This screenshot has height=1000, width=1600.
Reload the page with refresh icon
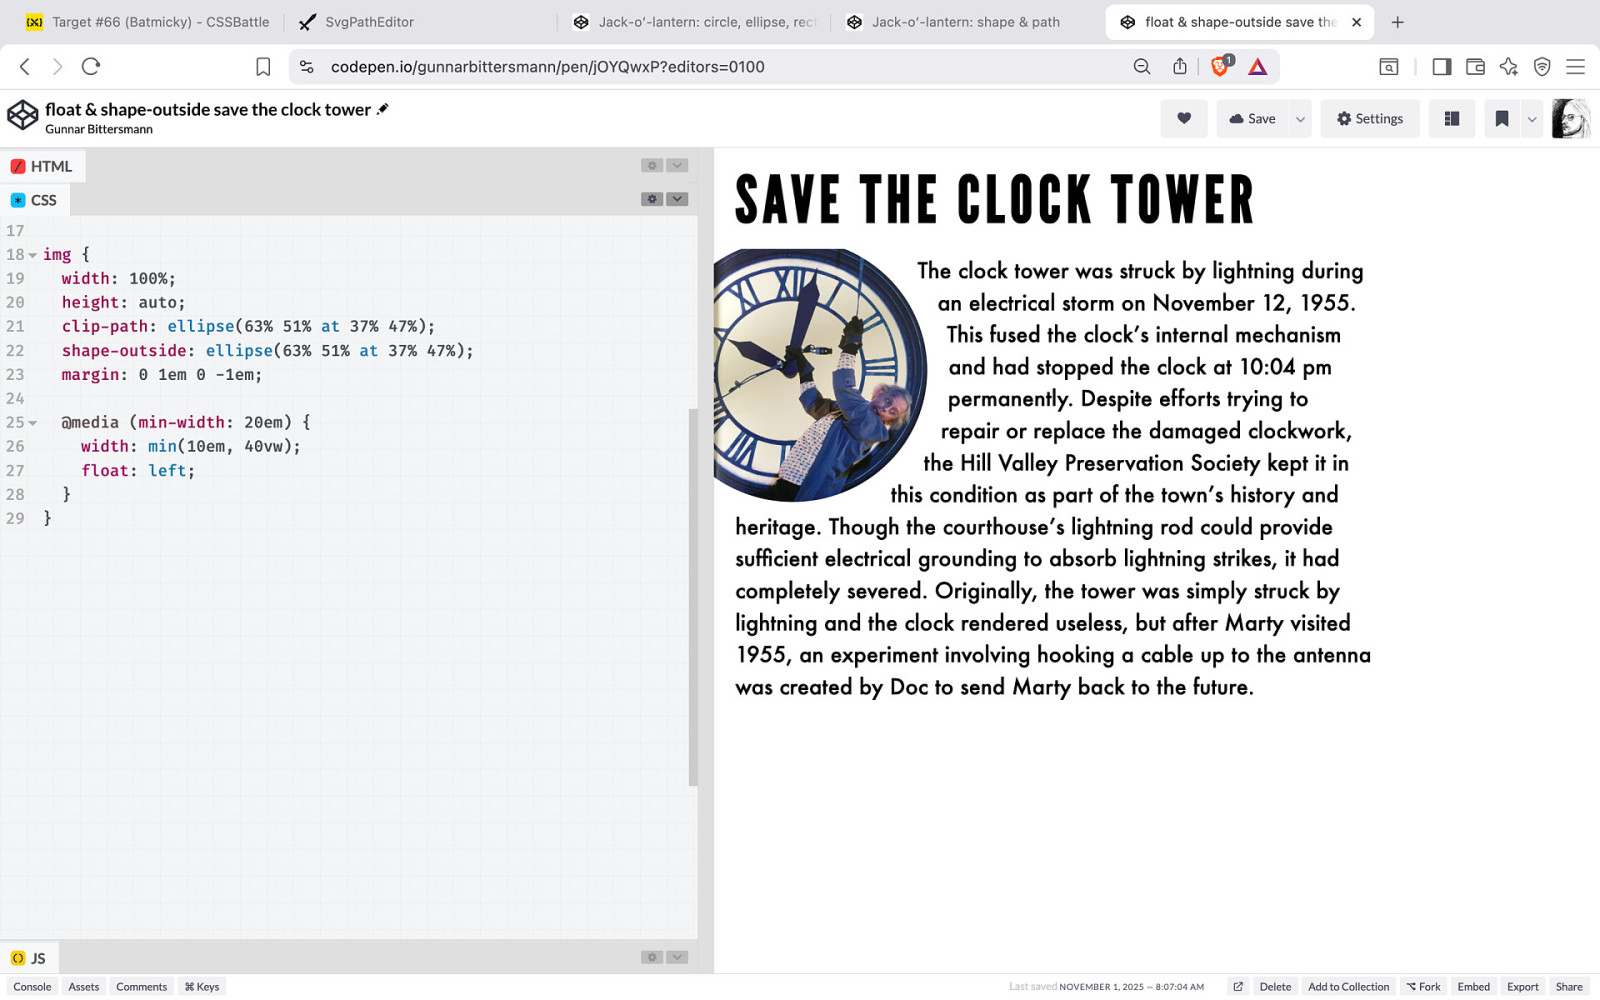click(91, 67)
